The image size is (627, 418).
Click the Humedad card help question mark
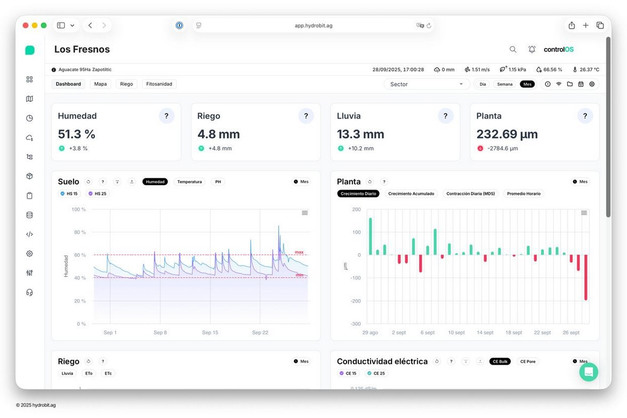pyautogui.click(x=166, y=116)
